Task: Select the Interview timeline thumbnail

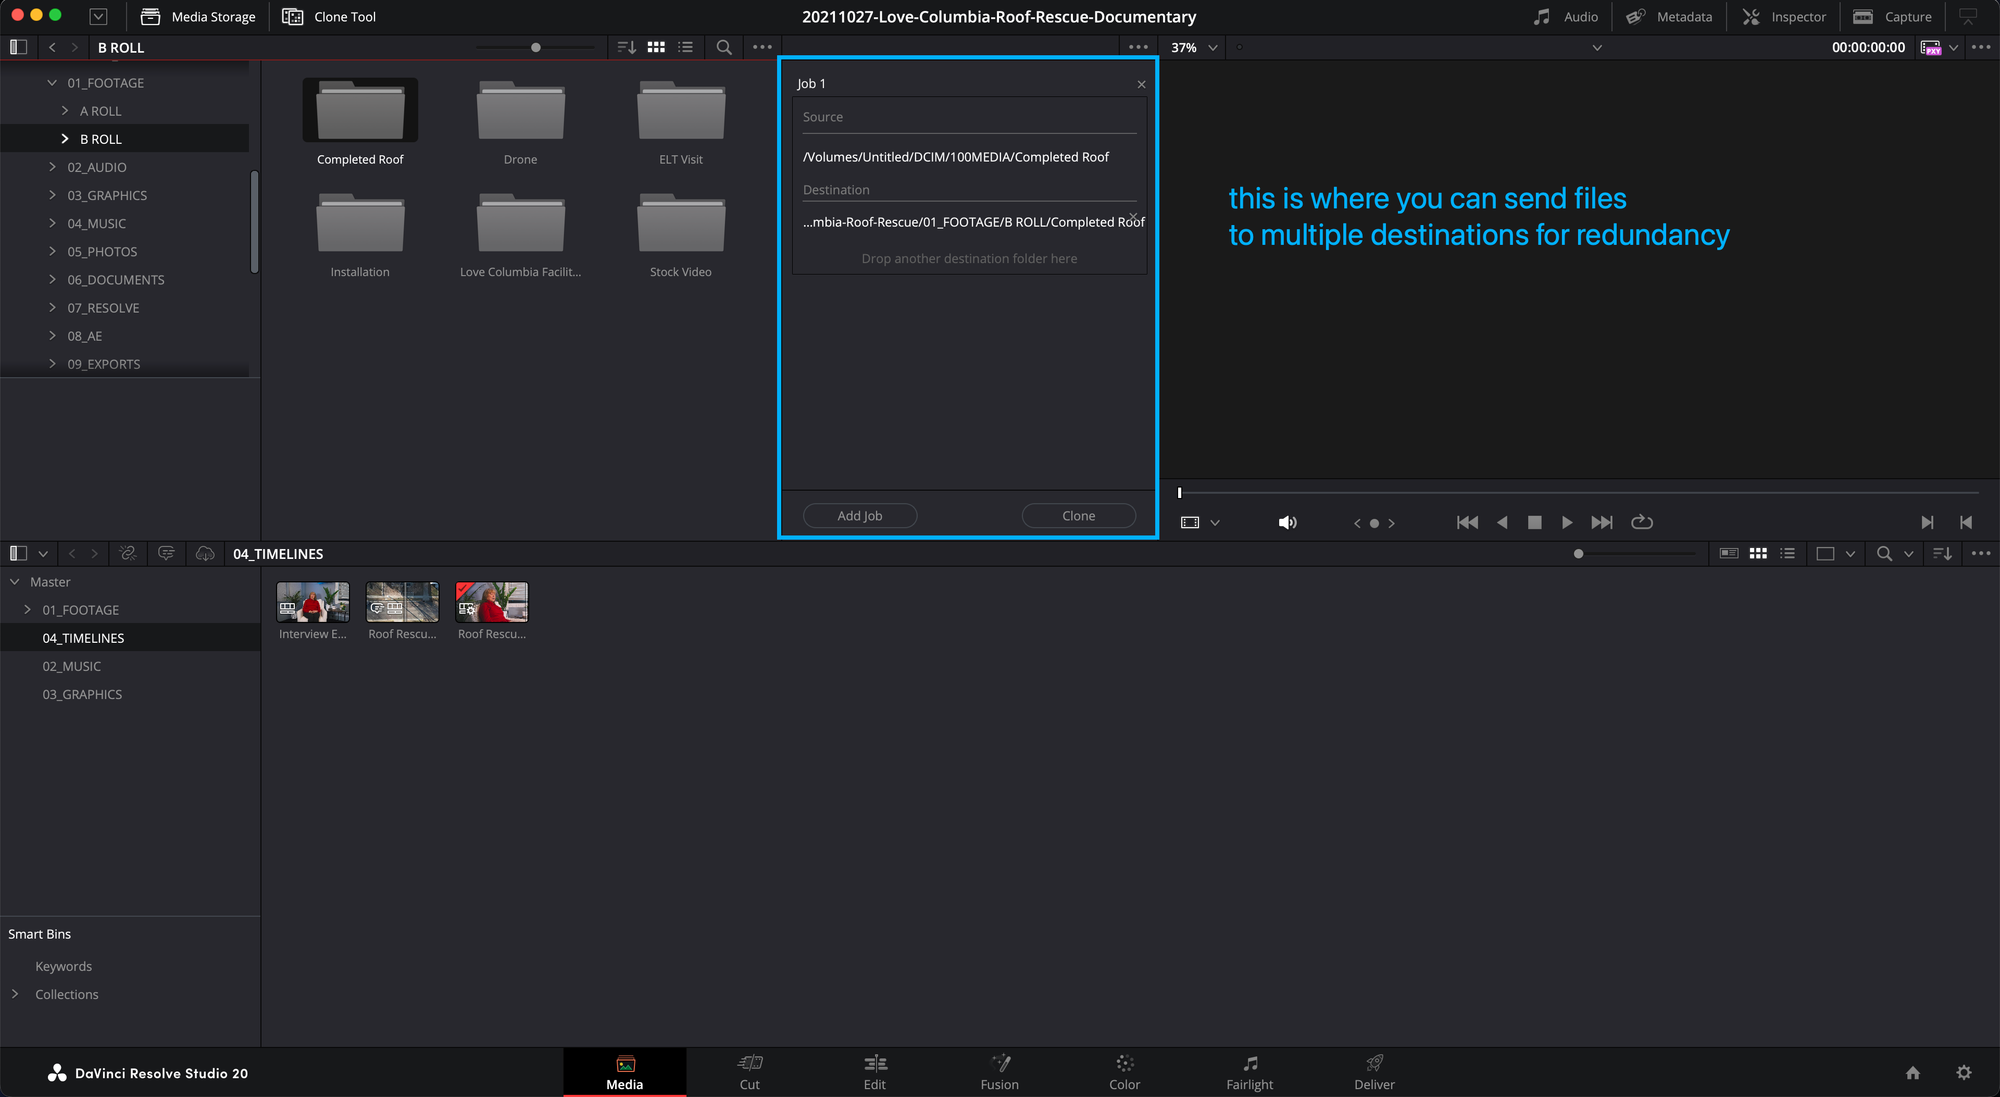Action: coord(313,602)
